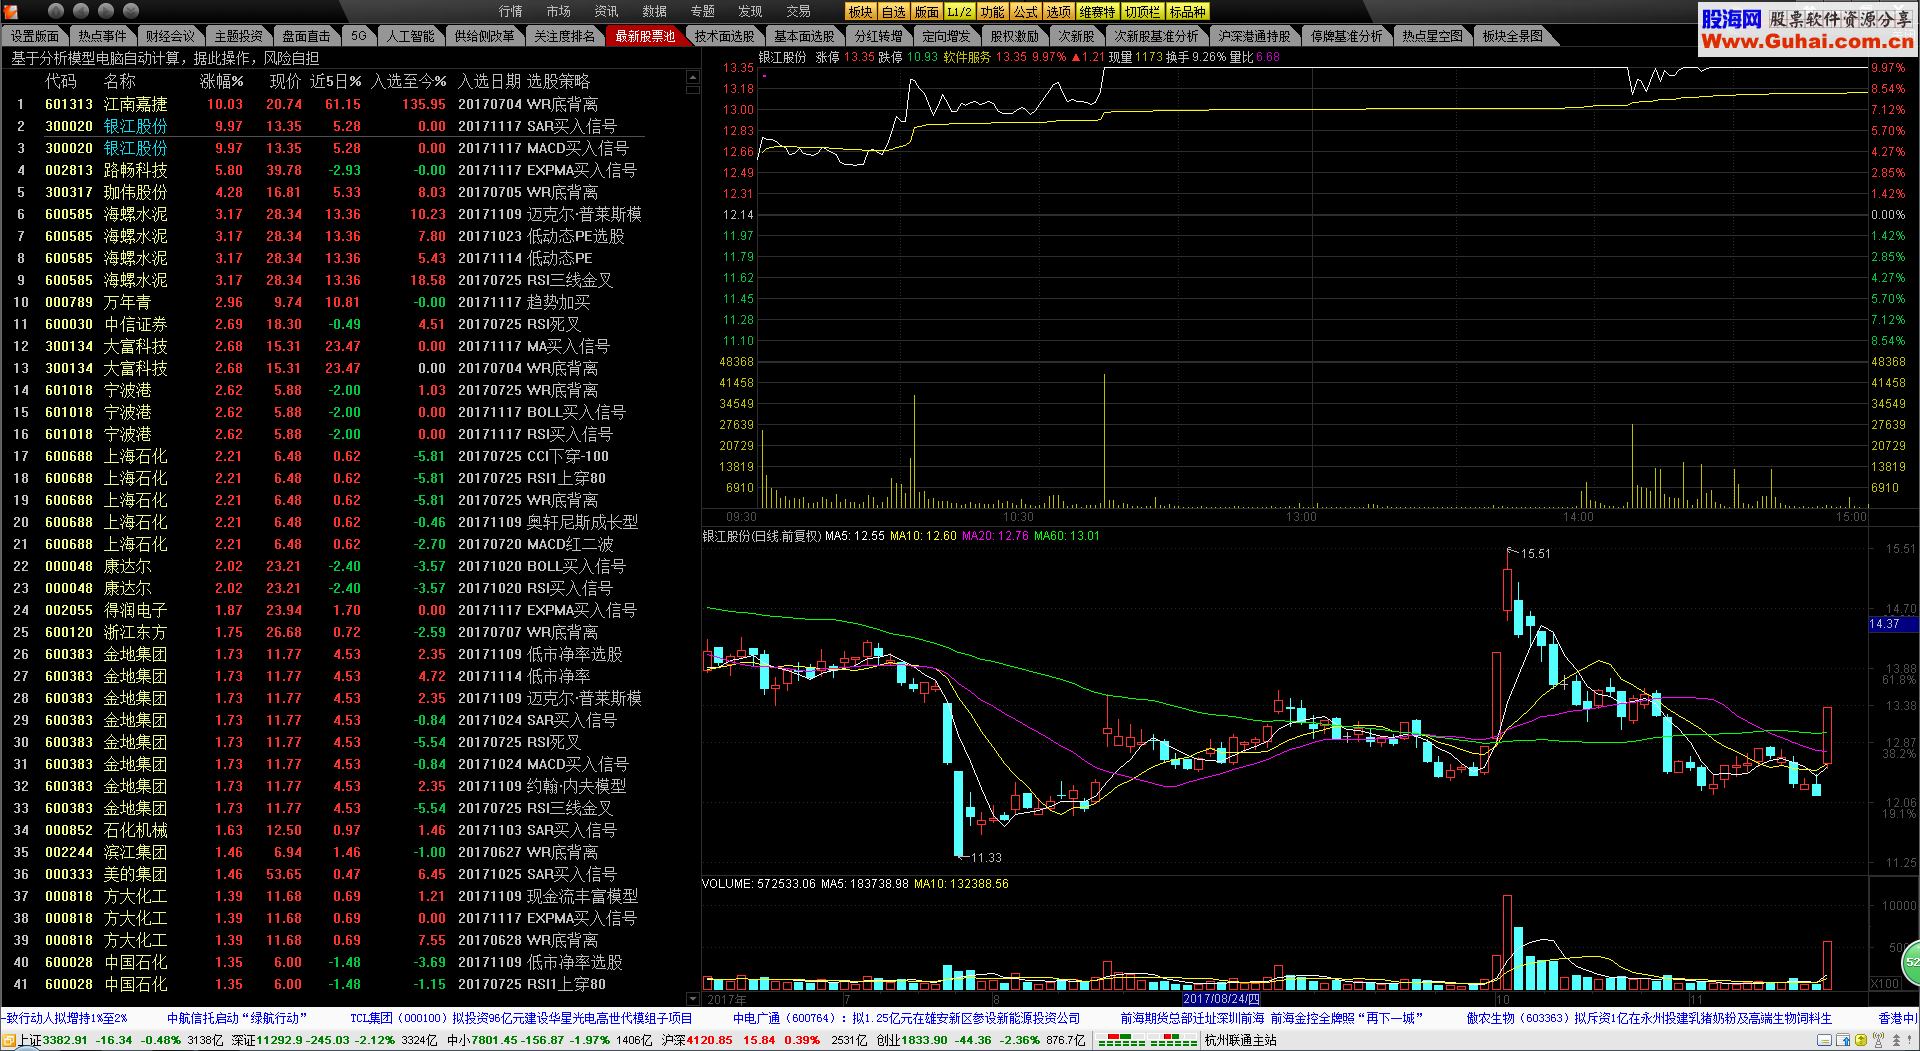Switch to the 沪深港通持股 tab
The image size is (1920, 1051).
point(1255,36)
